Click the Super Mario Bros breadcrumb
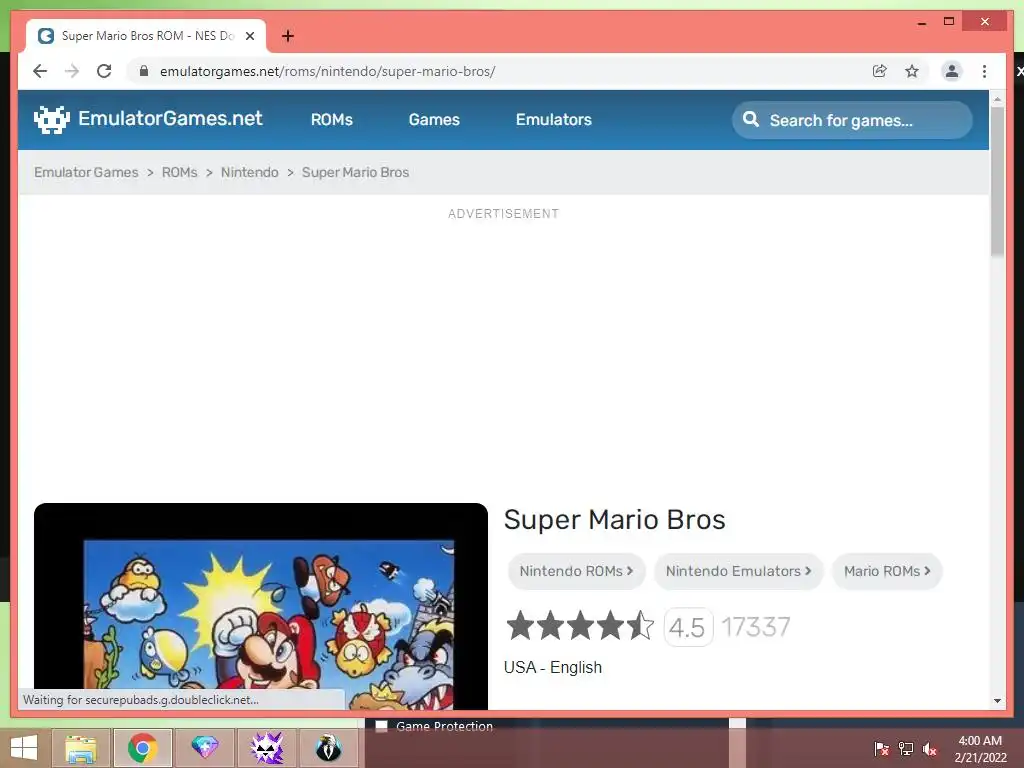This screenshot has width=1024, height=768. tap(355, 172)
